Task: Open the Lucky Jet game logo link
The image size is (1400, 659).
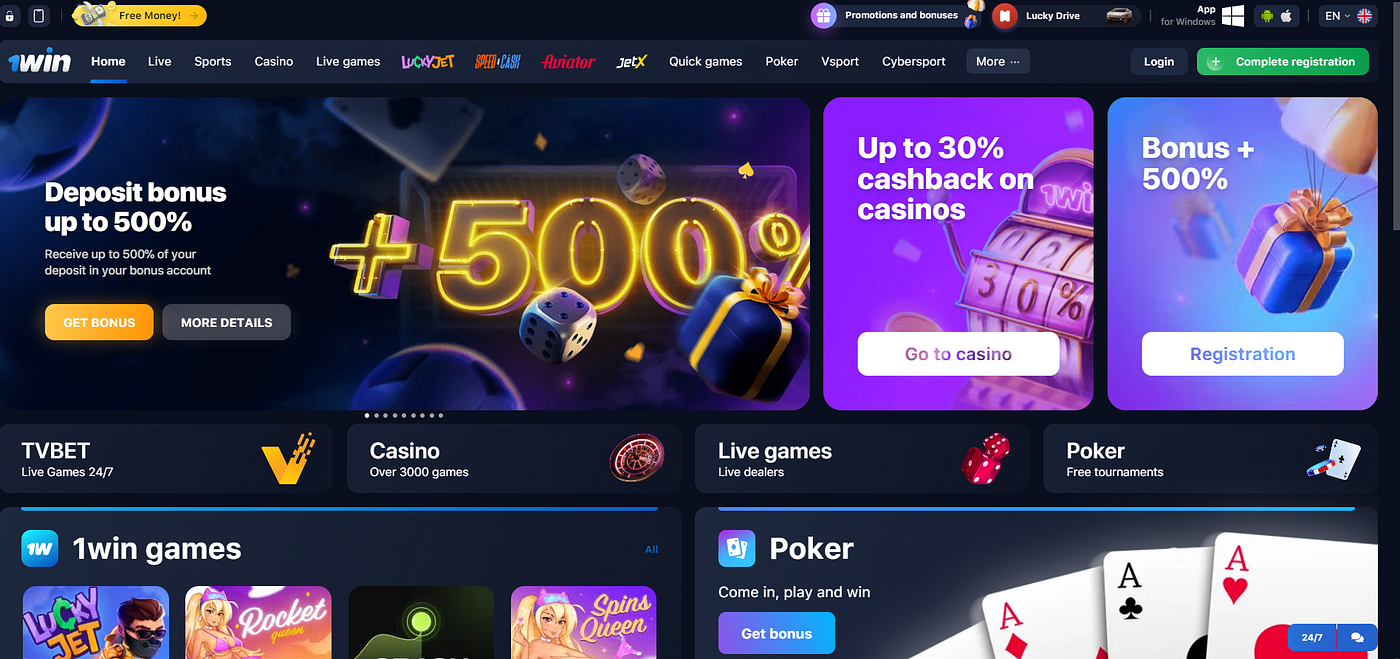Action: 428,61
